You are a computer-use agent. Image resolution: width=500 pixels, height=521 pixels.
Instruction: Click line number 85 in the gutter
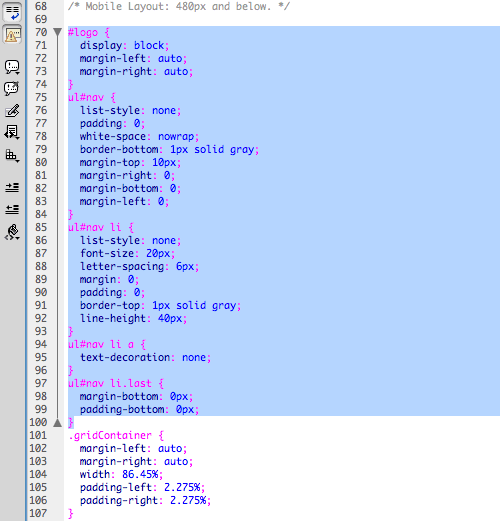coord(41,227)
